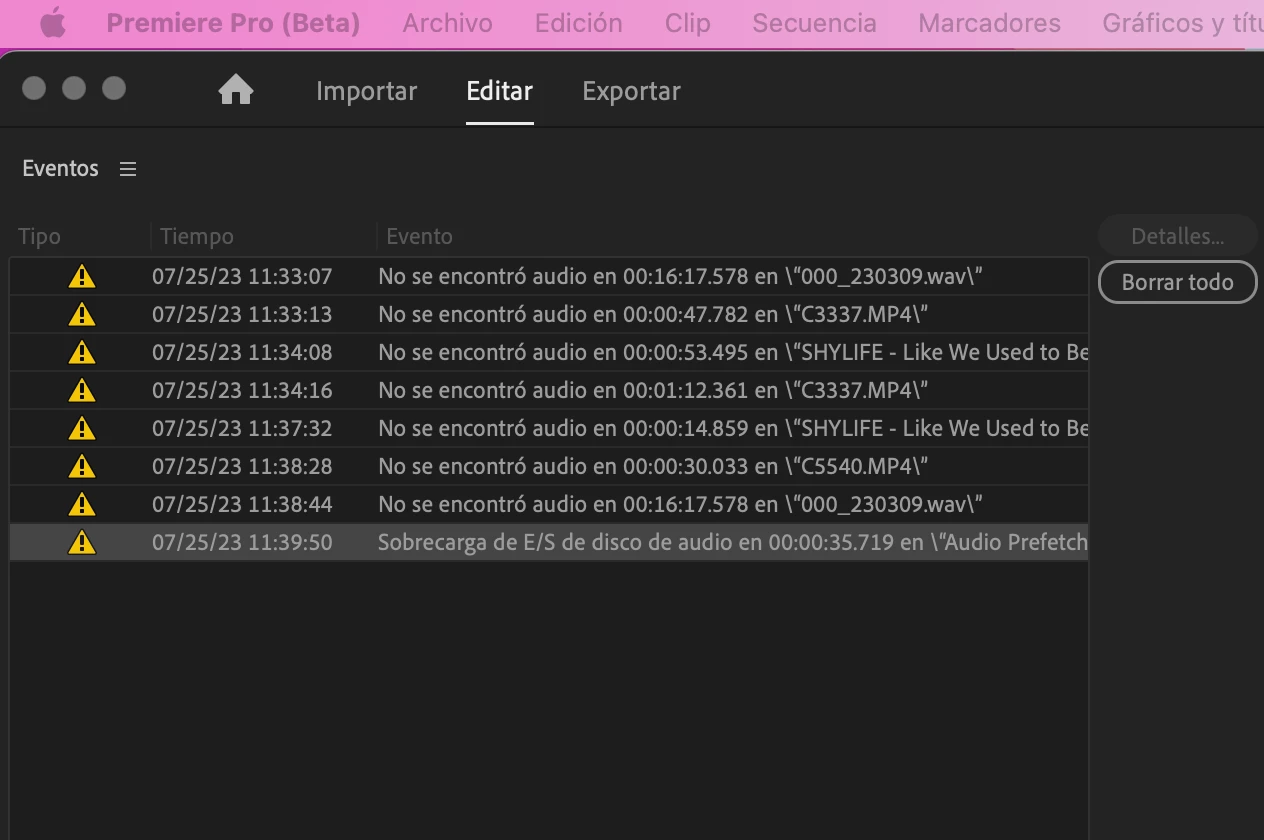The image size is (1264, 840).
Task: Click warning icon of 11:39:50 event
Action: pyautogui.click(x=82, y=542)
